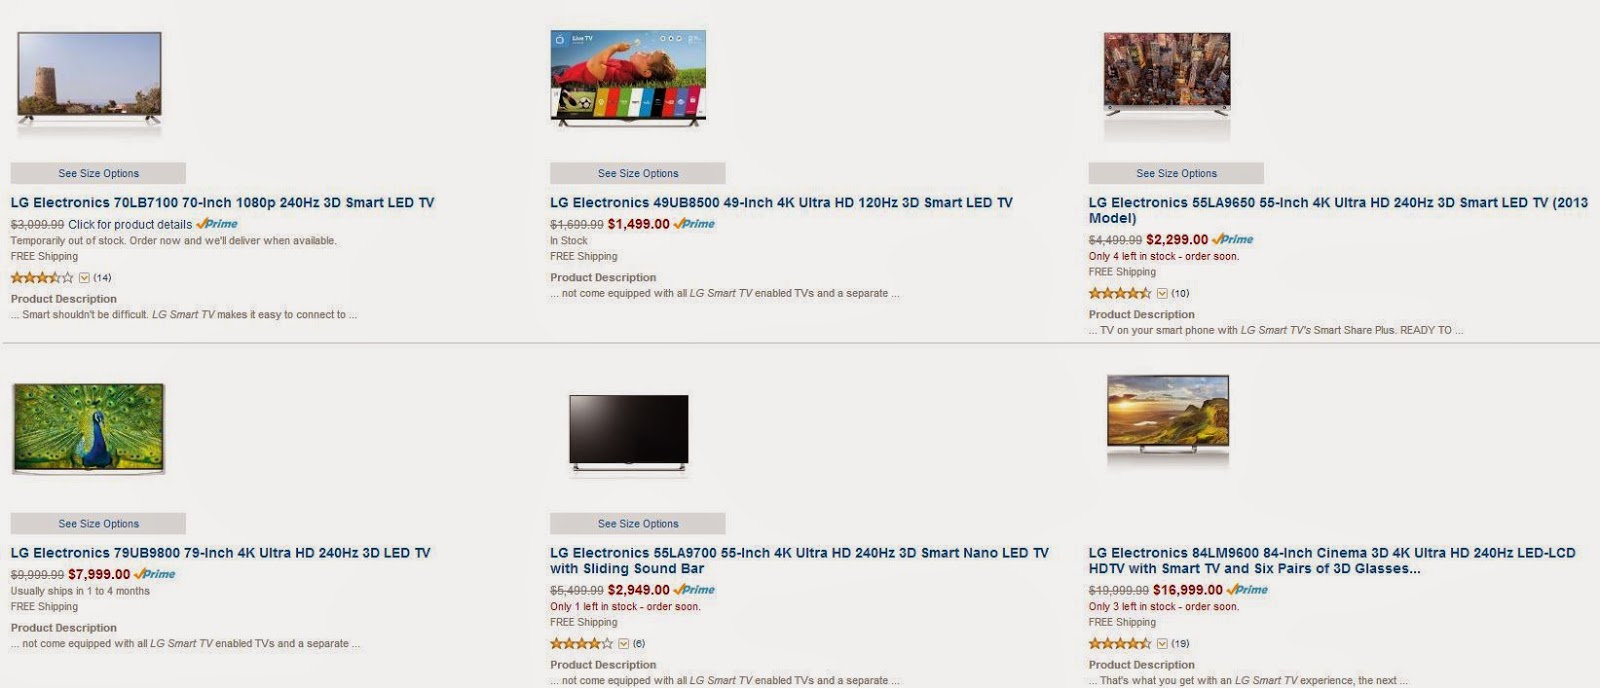Open the (19) reviews count link
1600x688 pixels.
tap(1180, 643)
